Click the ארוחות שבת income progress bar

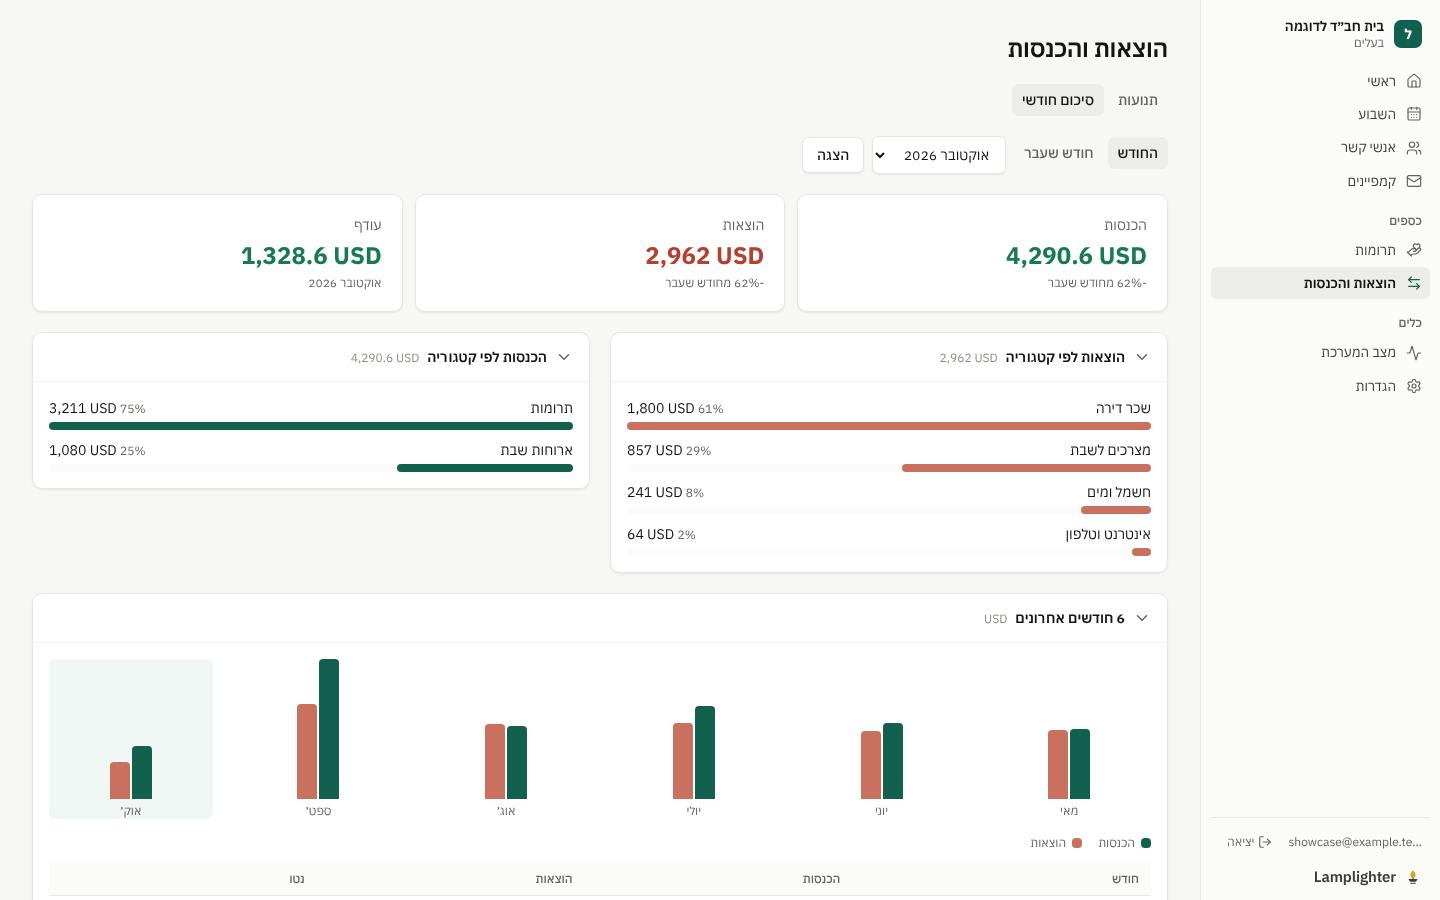[x=311, y=468]
